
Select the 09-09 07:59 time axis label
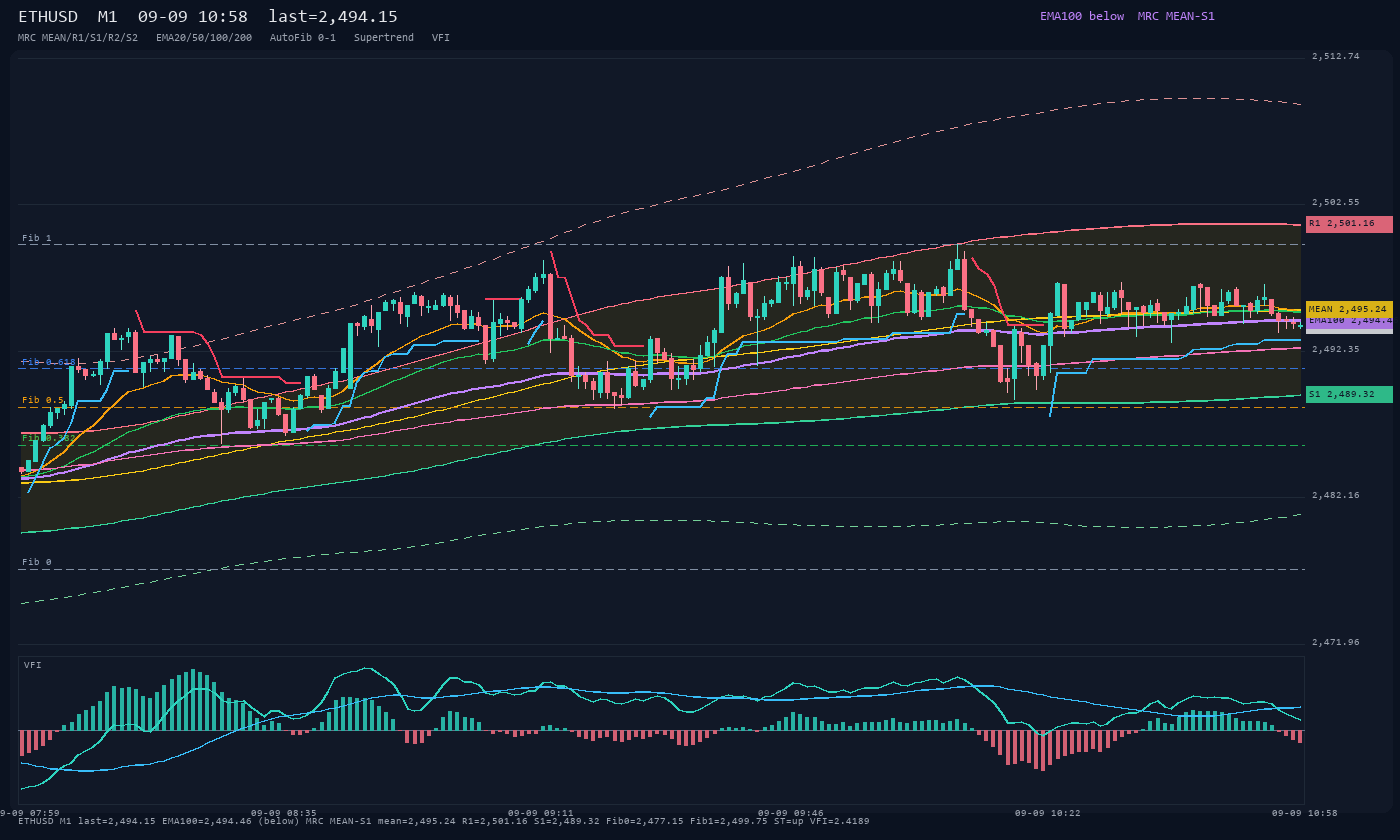coord(30,813)
